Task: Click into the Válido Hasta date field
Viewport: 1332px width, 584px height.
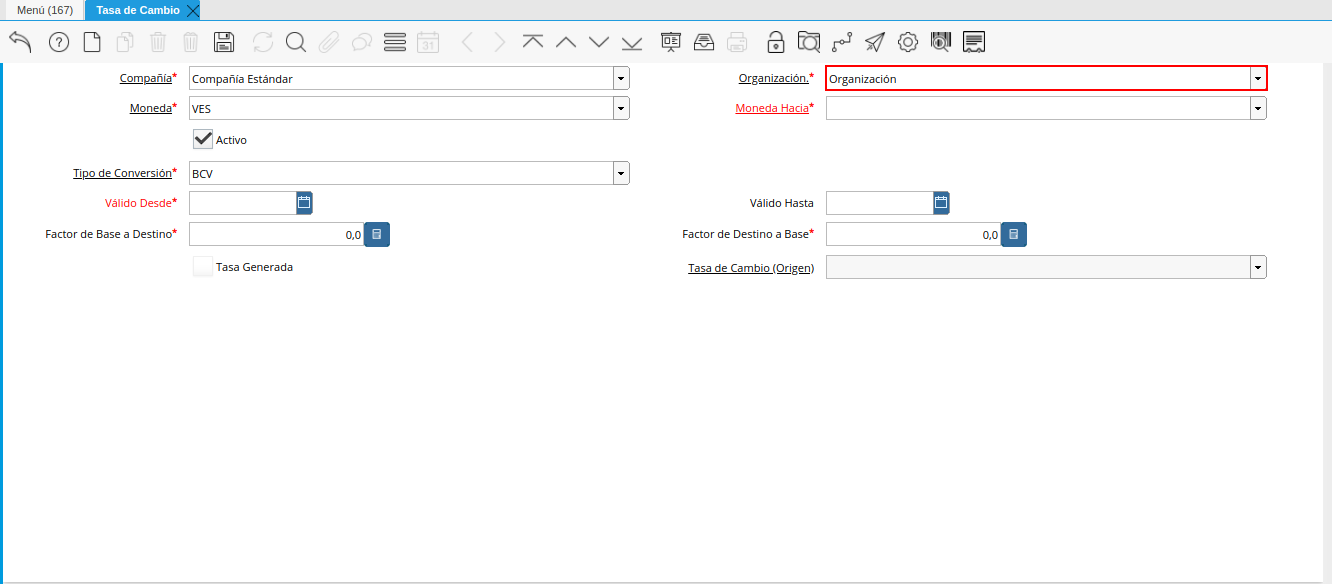Action: [x=880, y=203]
